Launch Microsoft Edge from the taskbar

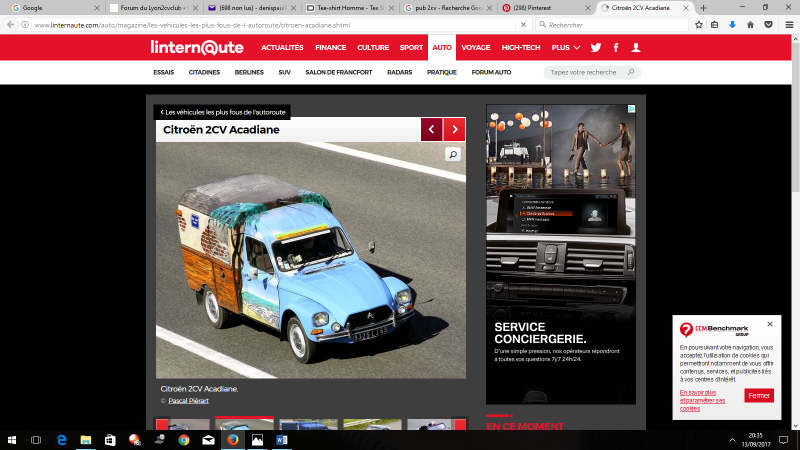coord(61,440)
